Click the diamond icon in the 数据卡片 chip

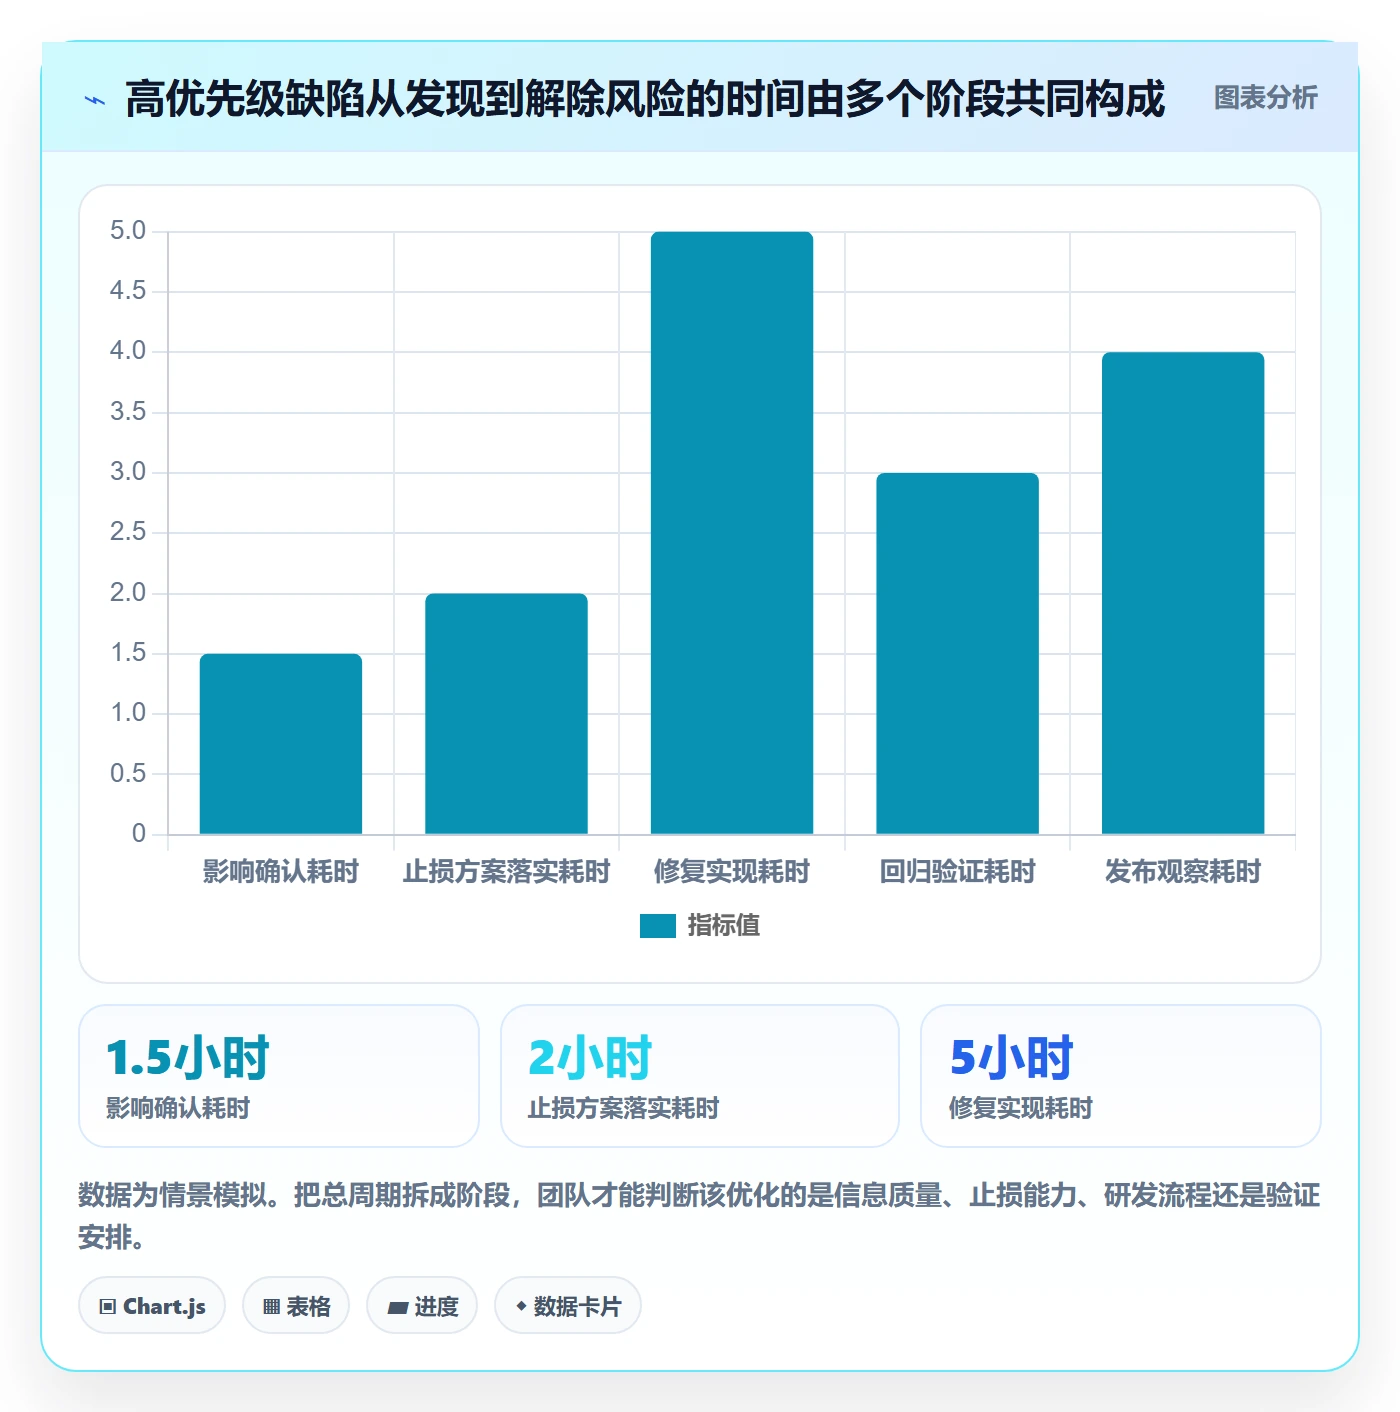click(x=521, y=1306)
